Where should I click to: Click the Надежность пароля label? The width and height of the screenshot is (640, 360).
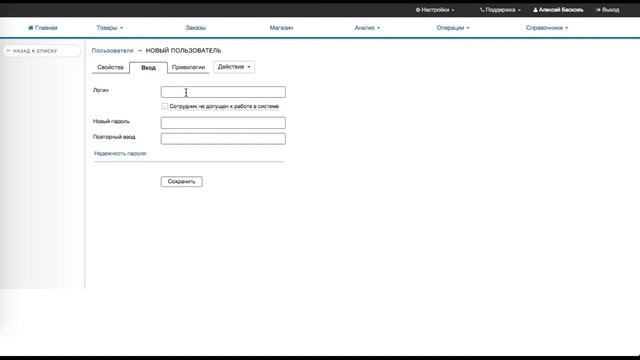[x=120, y=153]
